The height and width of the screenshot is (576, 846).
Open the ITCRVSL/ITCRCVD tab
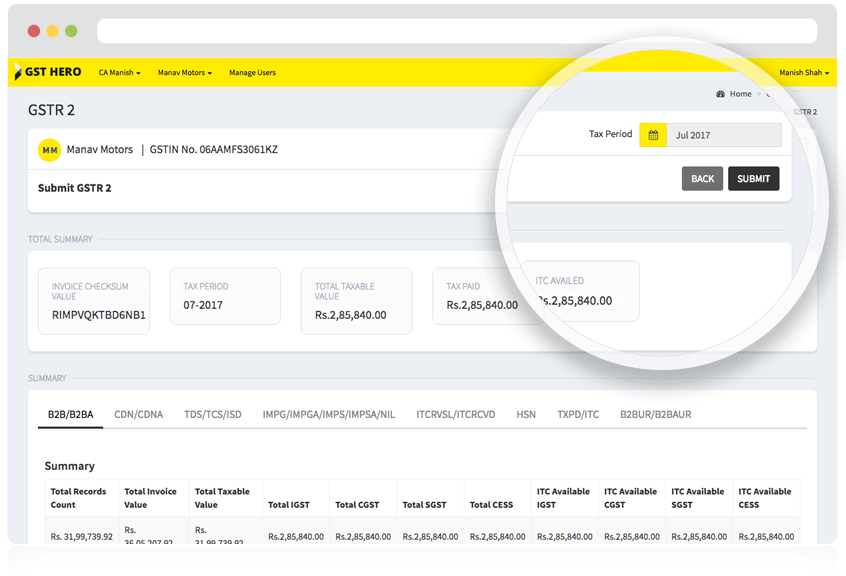click(x=455, y=414)
